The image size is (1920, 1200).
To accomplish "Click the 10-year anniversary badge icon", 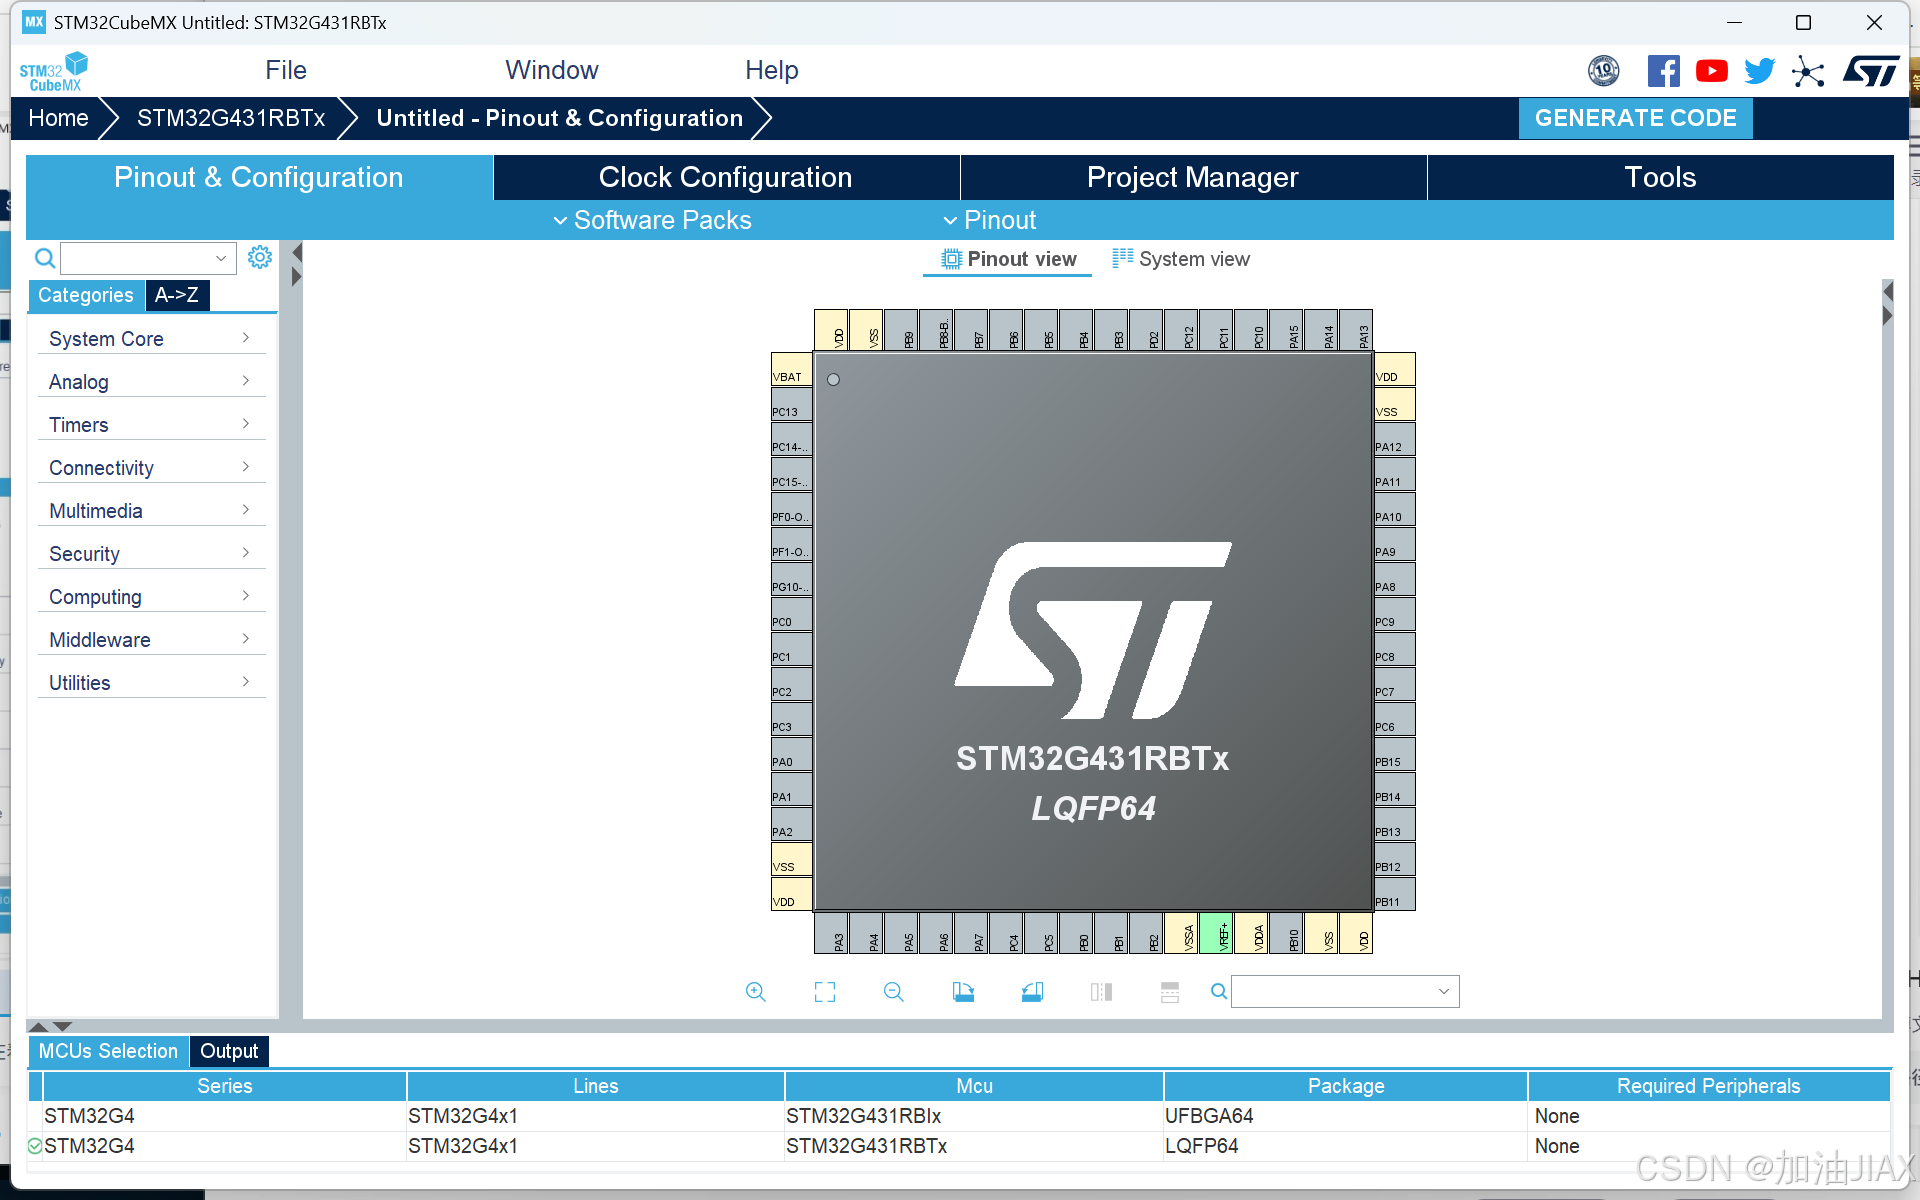I will point(1604,71).
